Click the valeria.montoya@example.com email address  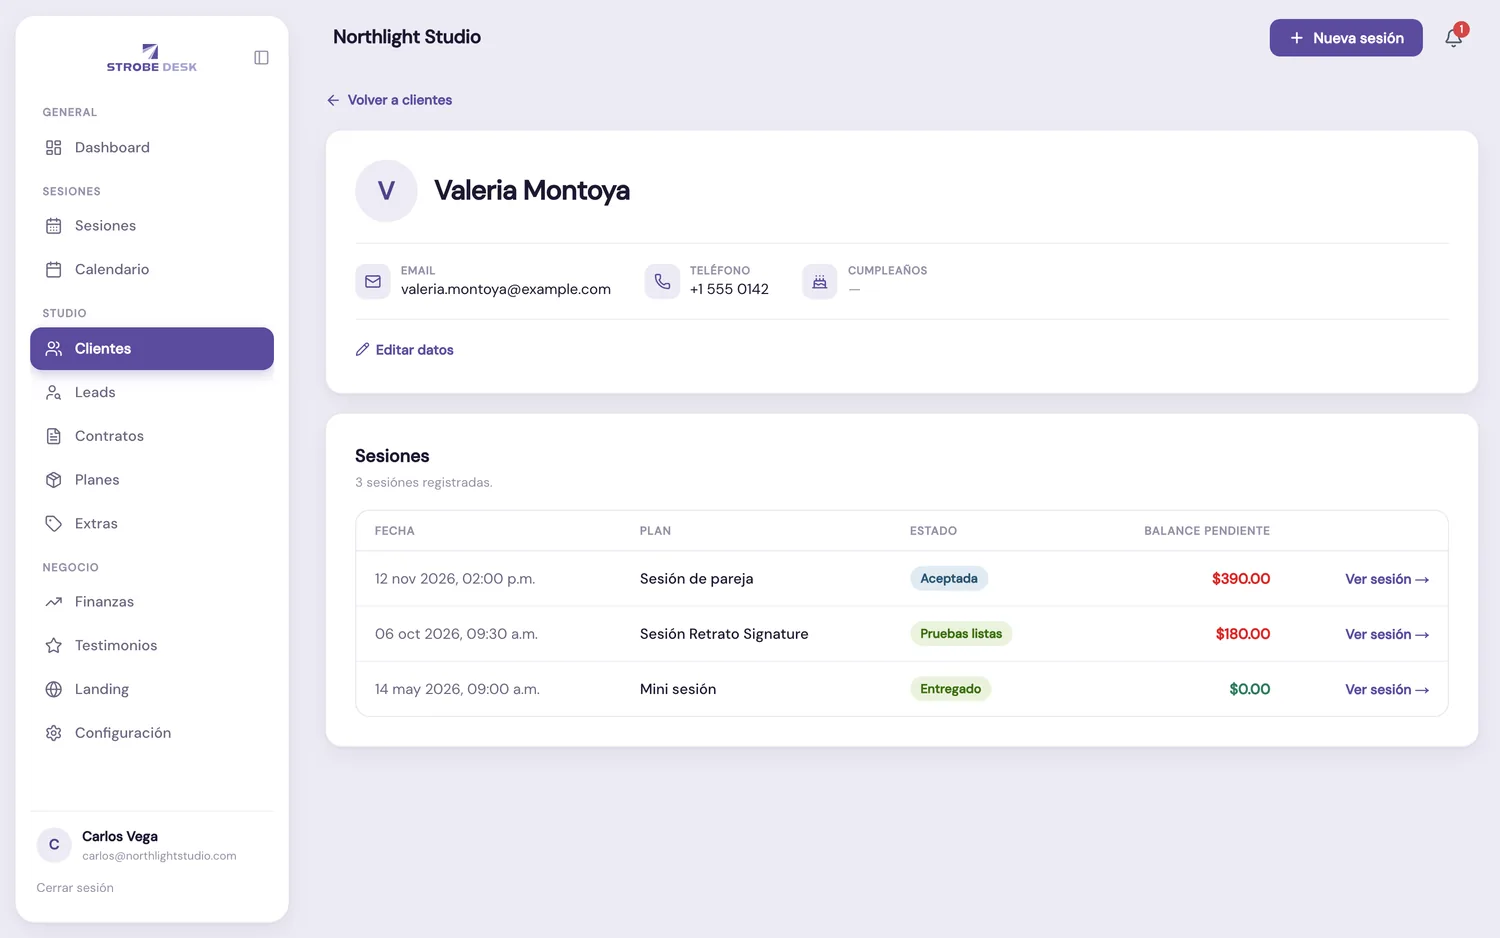506,289
